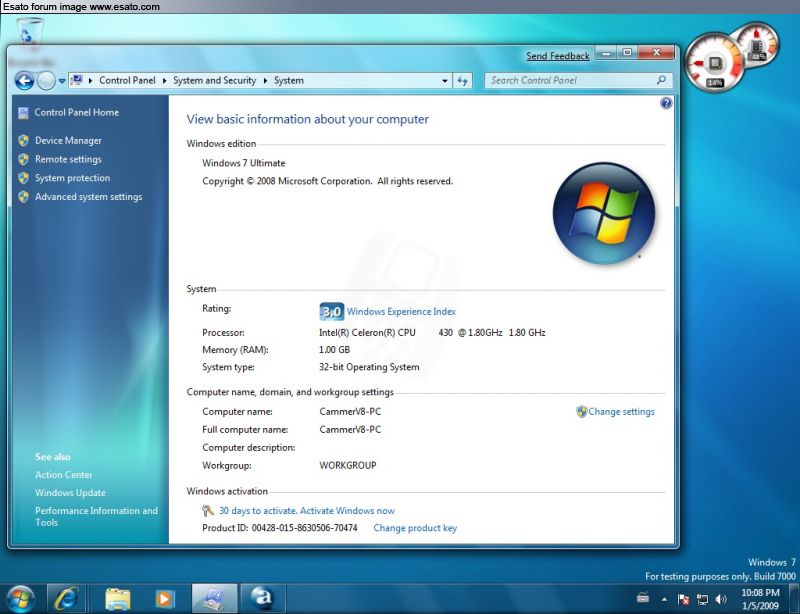The width and height of the screenshot is (800, 614).
Task: Refresh the address bar location
Action: [x=462, y=81]
